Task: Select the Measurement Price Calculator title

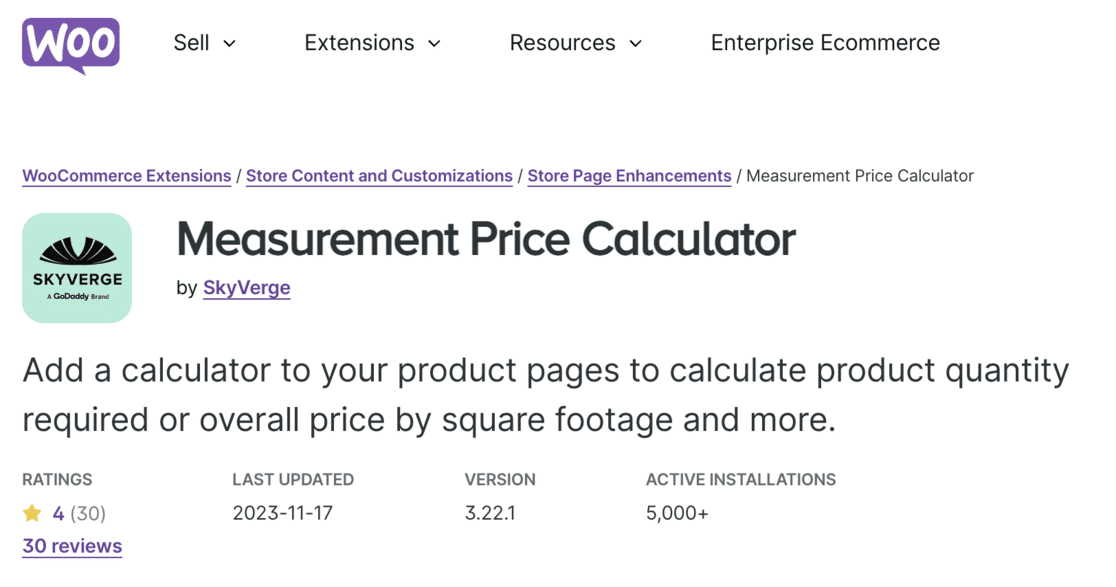Action: click(485, 240)
